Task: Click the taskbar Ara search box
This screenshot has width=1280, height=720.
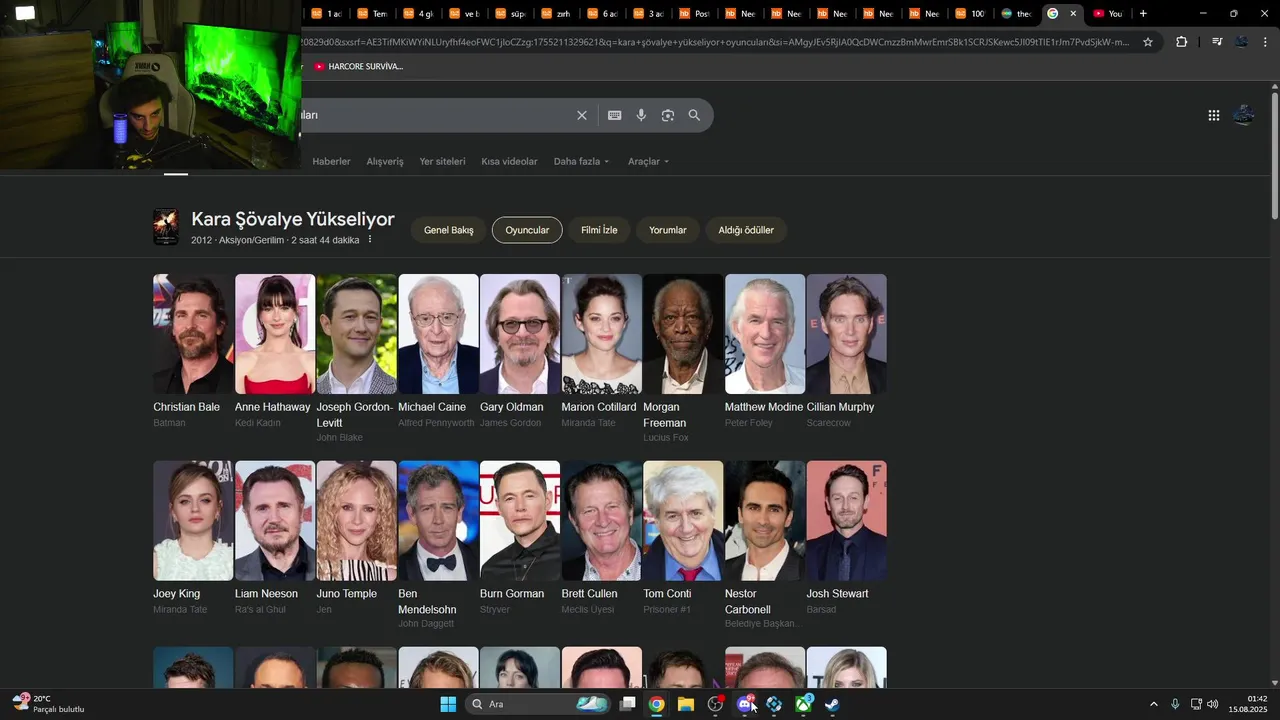Action: tap(538, 704)
